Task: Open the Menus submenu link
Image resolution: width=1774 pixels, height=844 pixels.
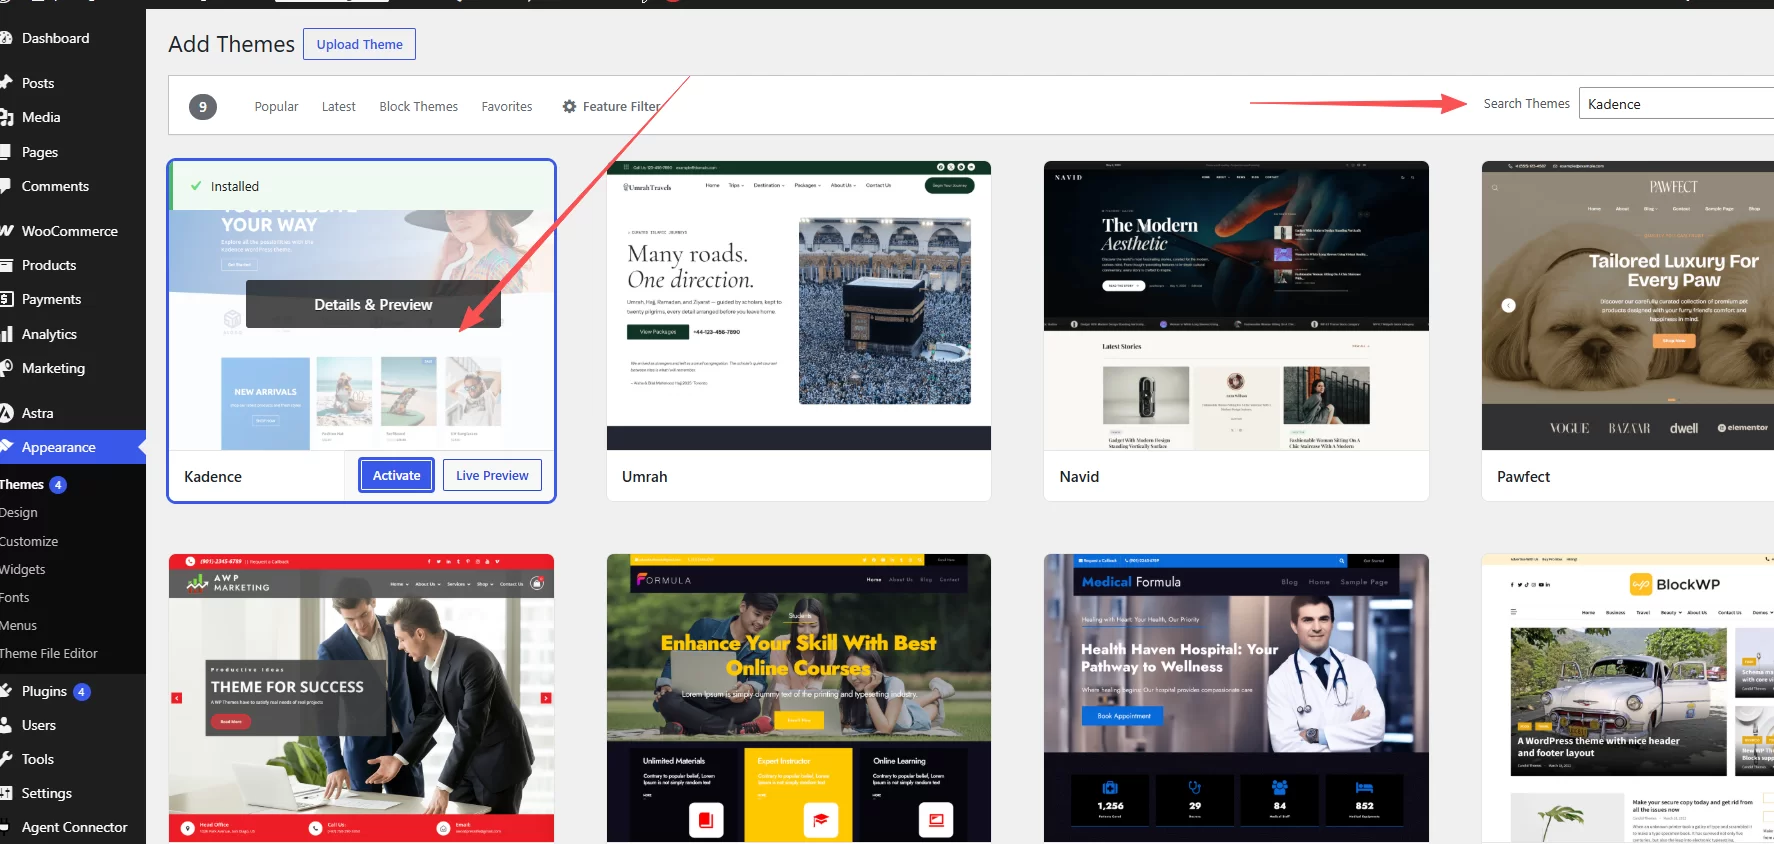Action: 18,625
